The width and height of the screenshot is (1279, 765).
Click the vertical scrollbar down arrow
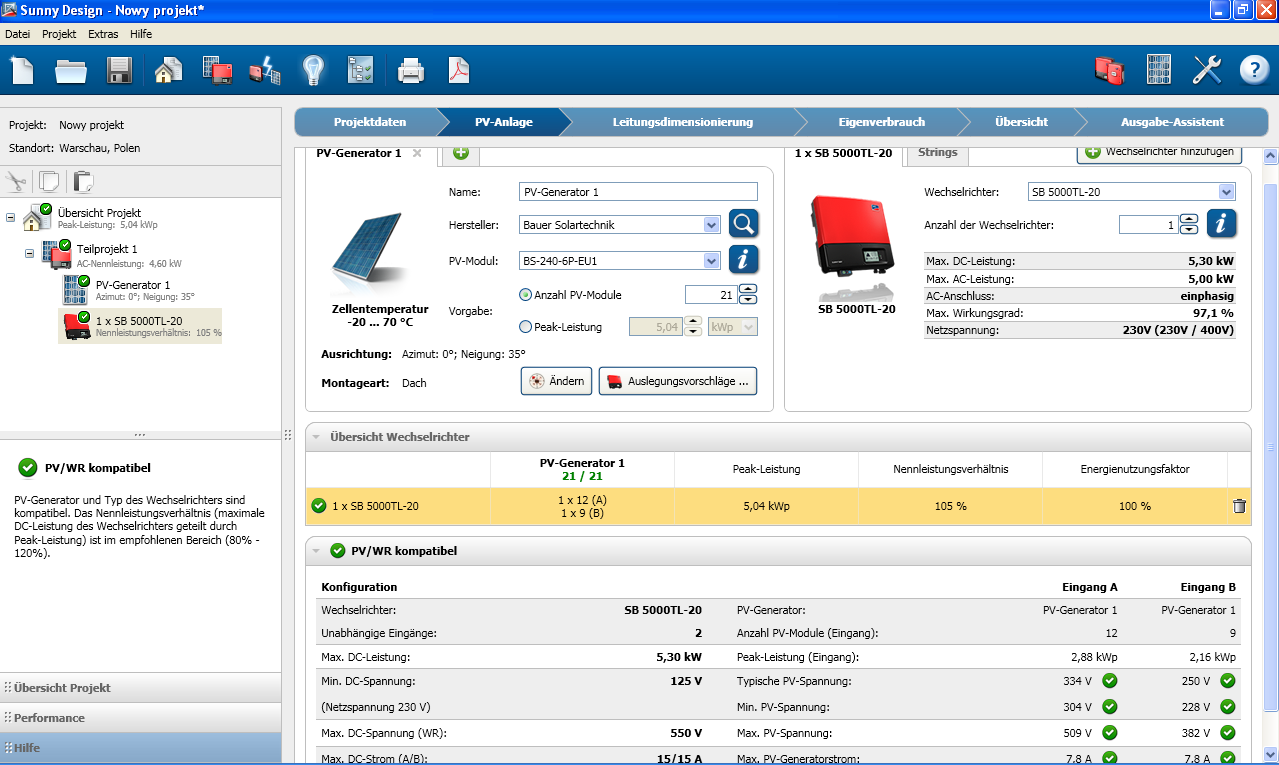(1271, 754)
